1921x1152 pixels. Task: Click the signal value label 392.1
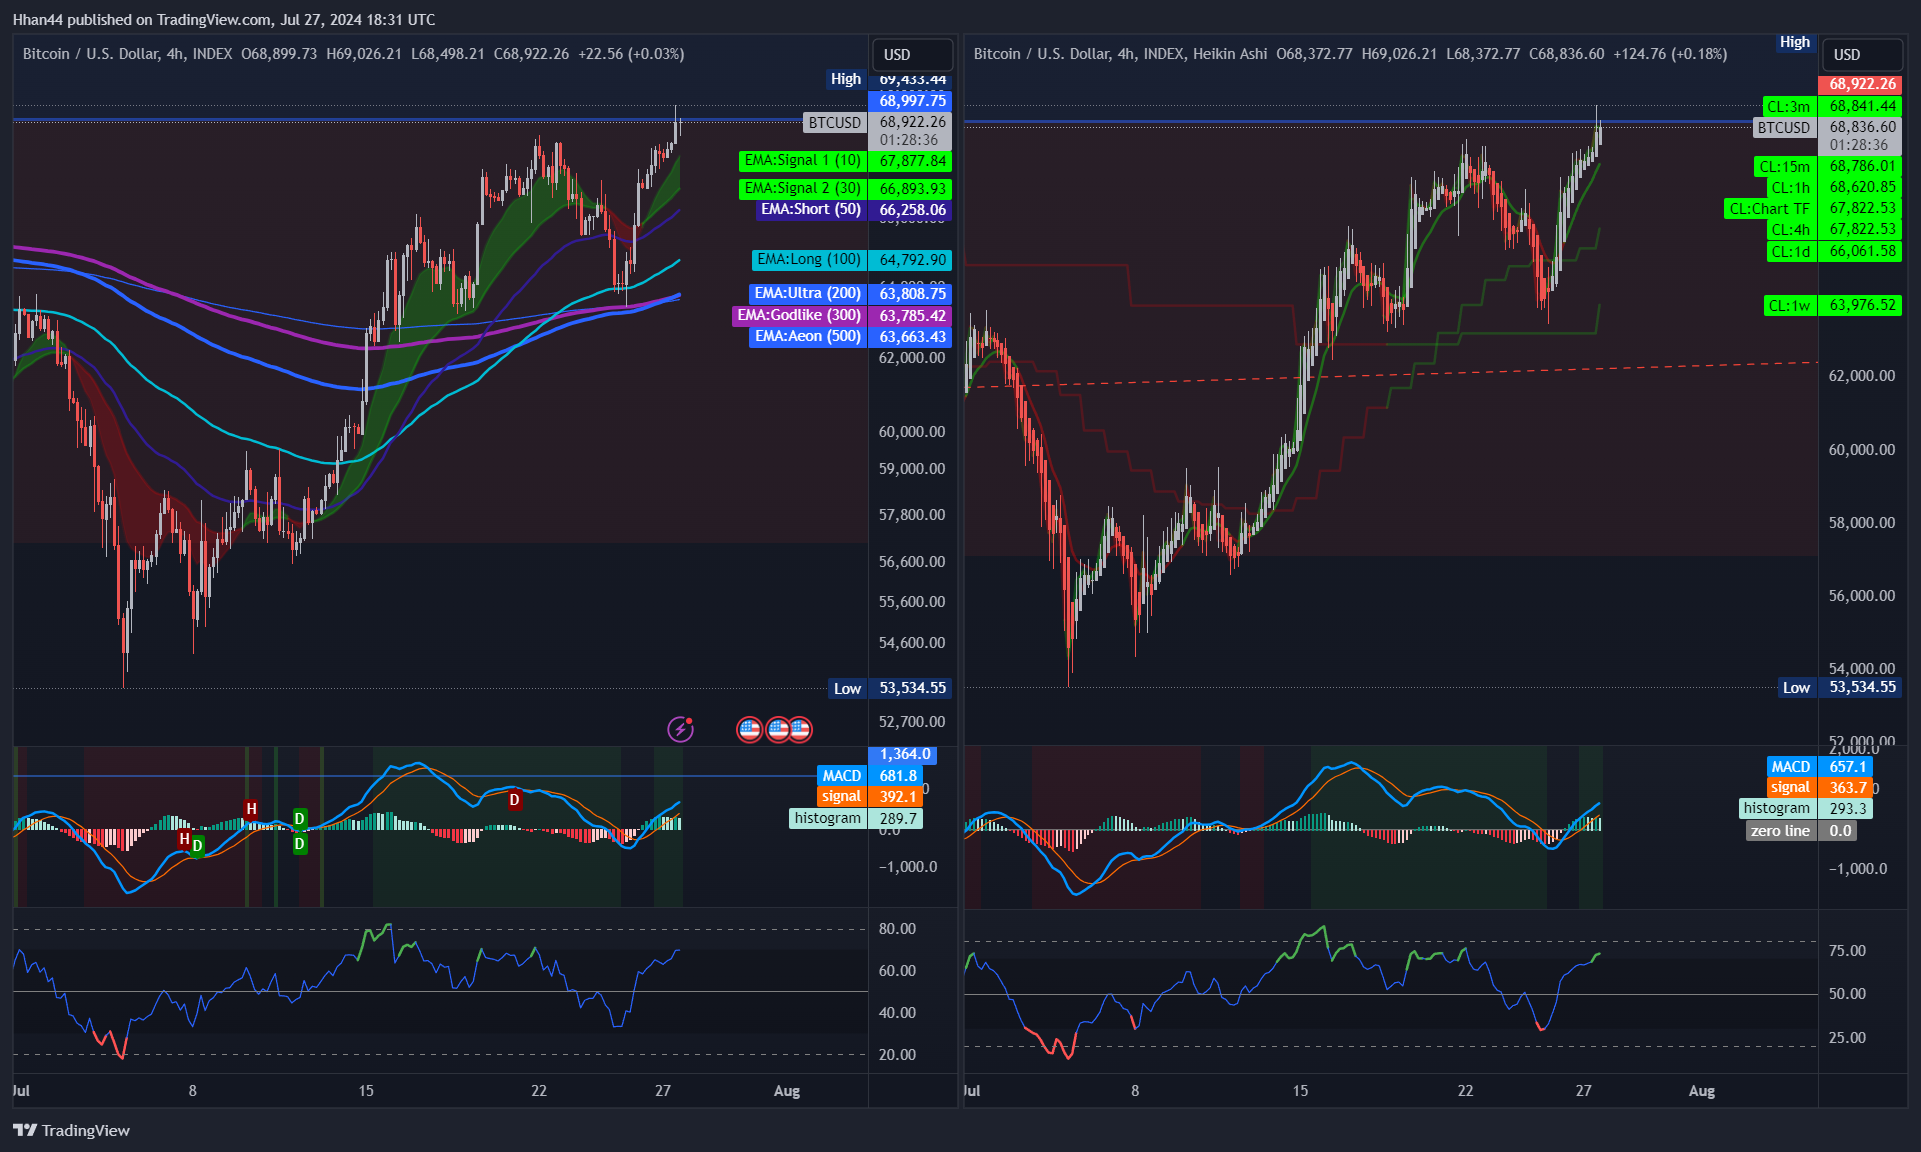point(897,796)
